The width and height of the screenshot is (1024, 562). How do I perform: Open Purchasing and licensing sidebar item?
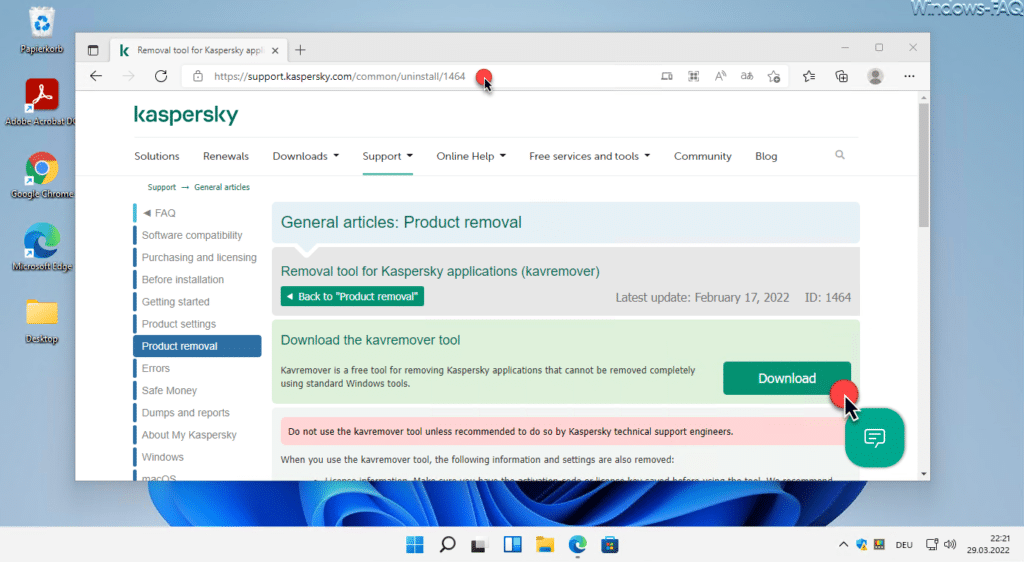pyautogui.click(x=199, y=257)
